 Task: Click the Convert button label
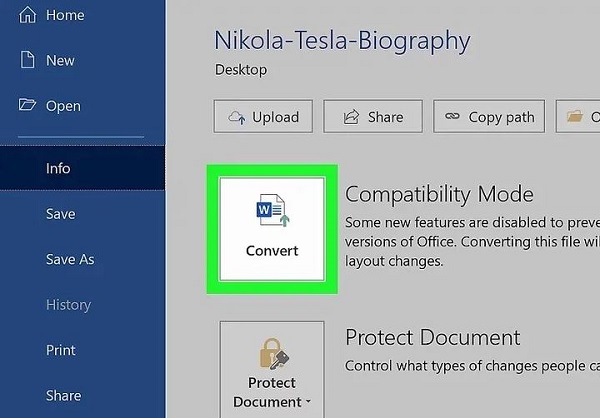[272, 251]
